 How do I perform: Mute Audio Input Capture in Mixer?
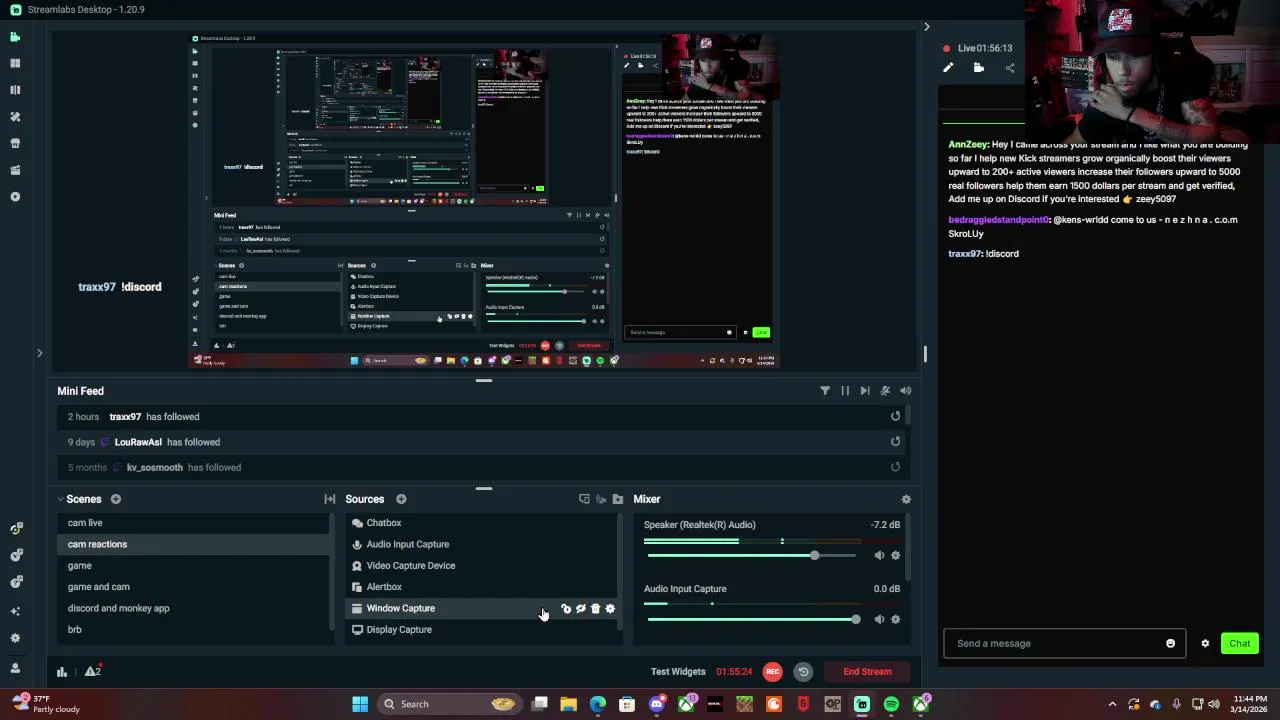[x=879, y=620]
